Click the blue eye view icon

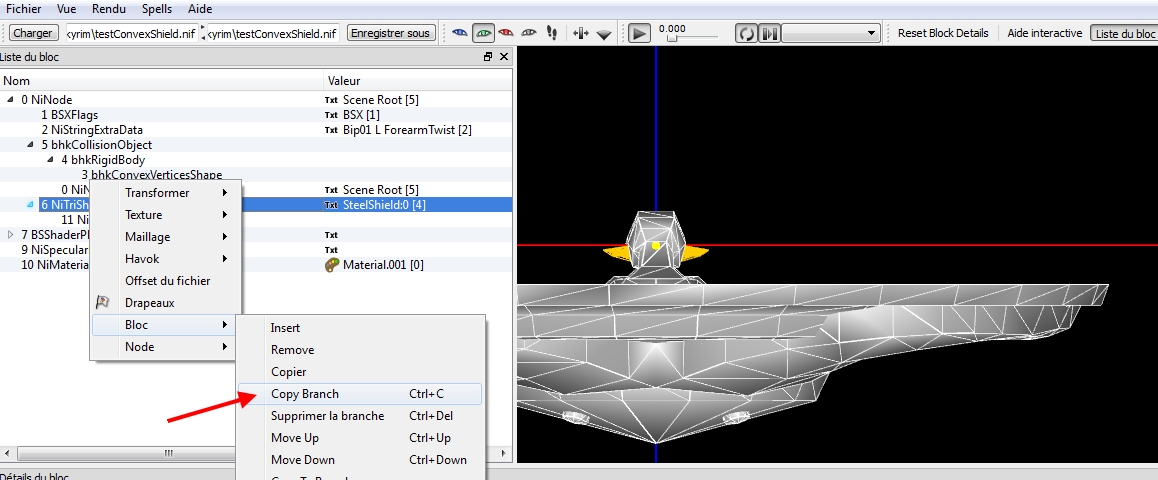click(460, 33)
